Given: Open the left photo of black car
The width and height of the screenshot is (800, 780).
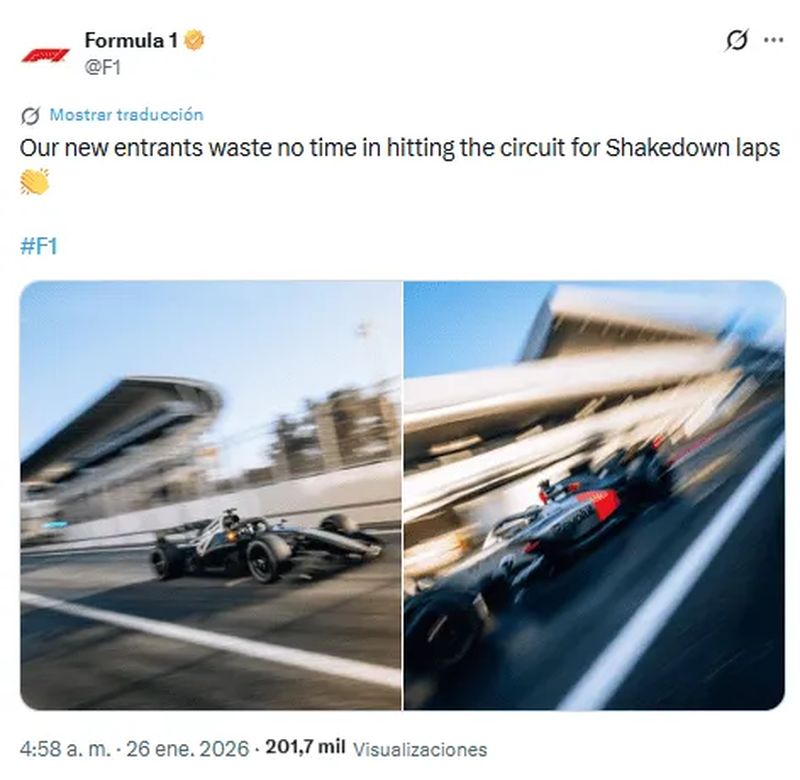Looking at the screenshot, I should click(x=211, y=495).
